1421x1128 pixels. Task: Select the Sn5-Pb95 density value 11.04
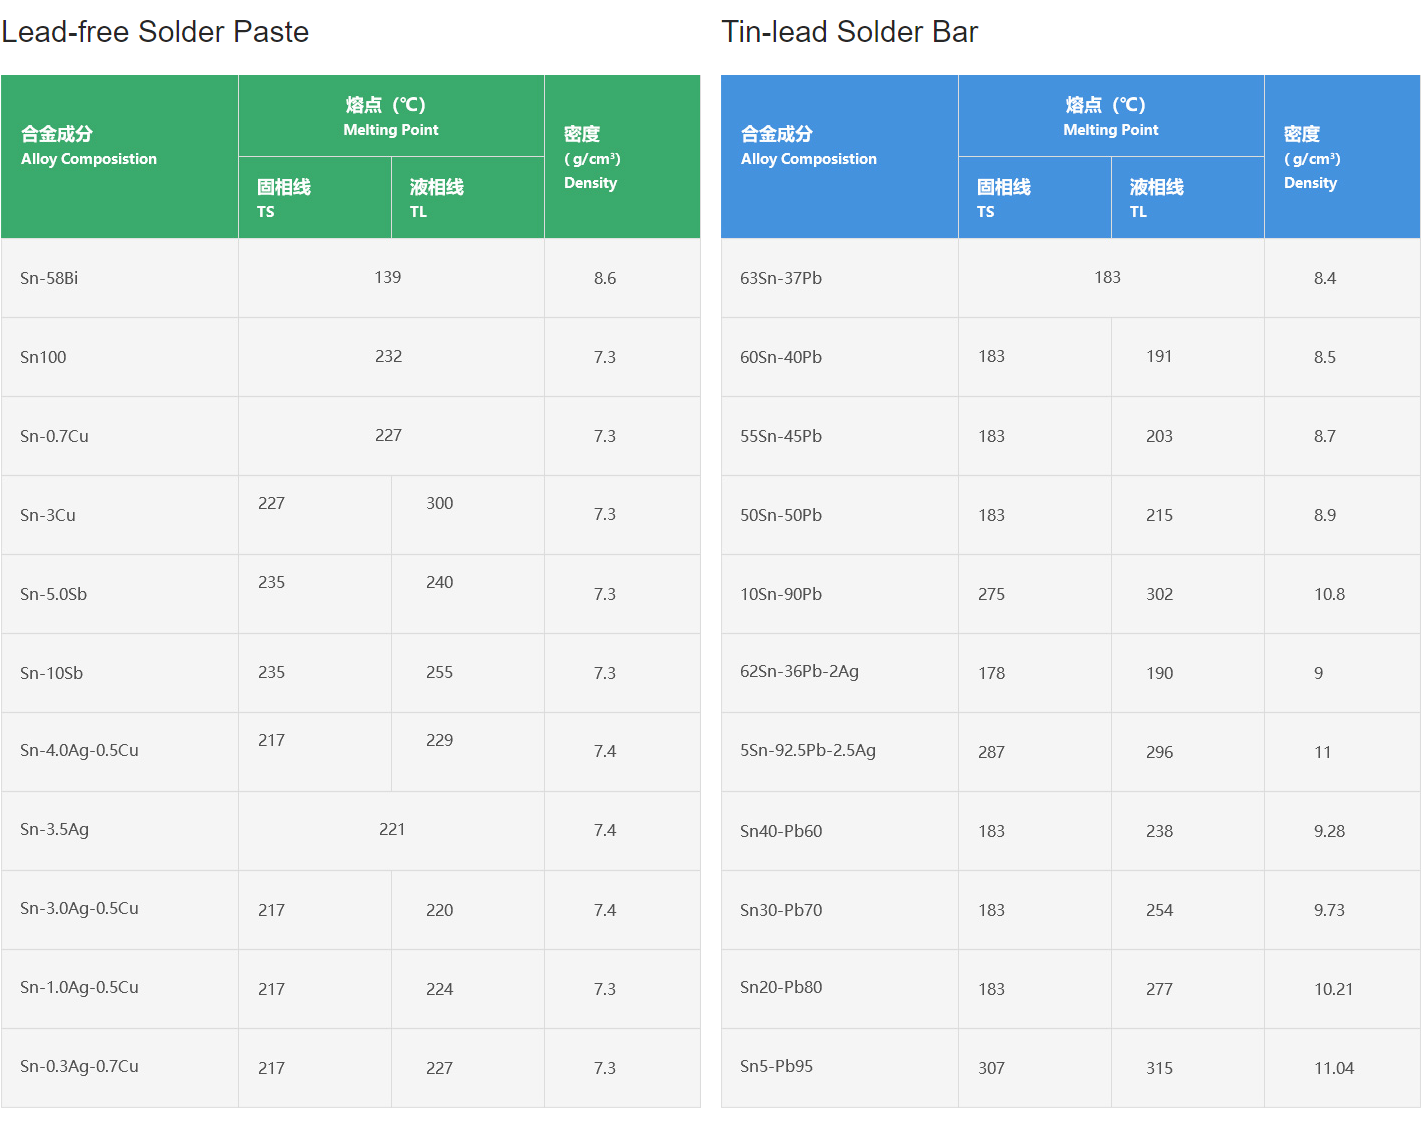click(1334, 1068)
